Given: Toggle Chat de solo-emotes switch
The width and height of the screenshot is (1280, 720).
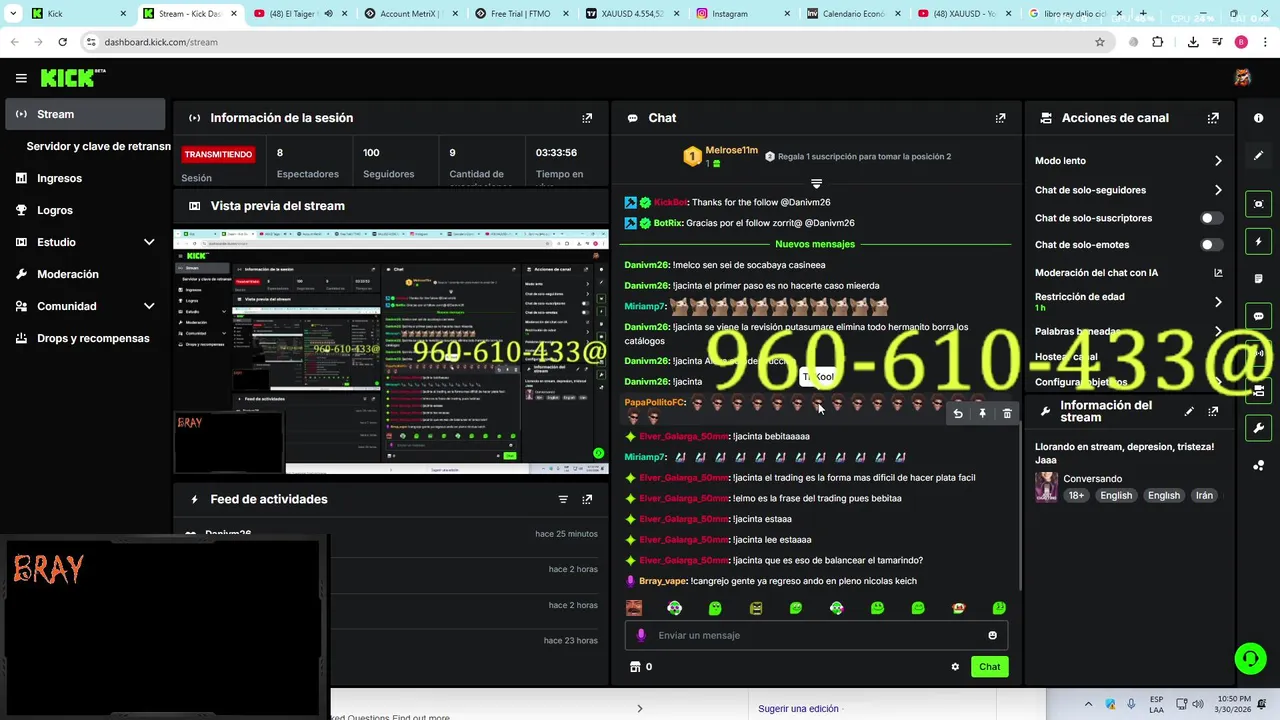Looking at the screenshot, I should click(x=1211, y=245).
